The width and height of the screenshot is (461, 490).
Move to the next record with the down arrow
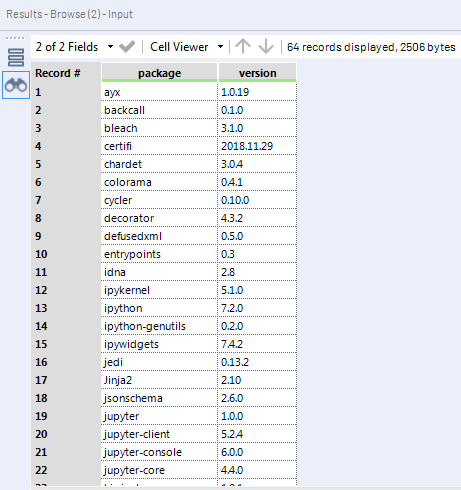[x=266, y=46]
